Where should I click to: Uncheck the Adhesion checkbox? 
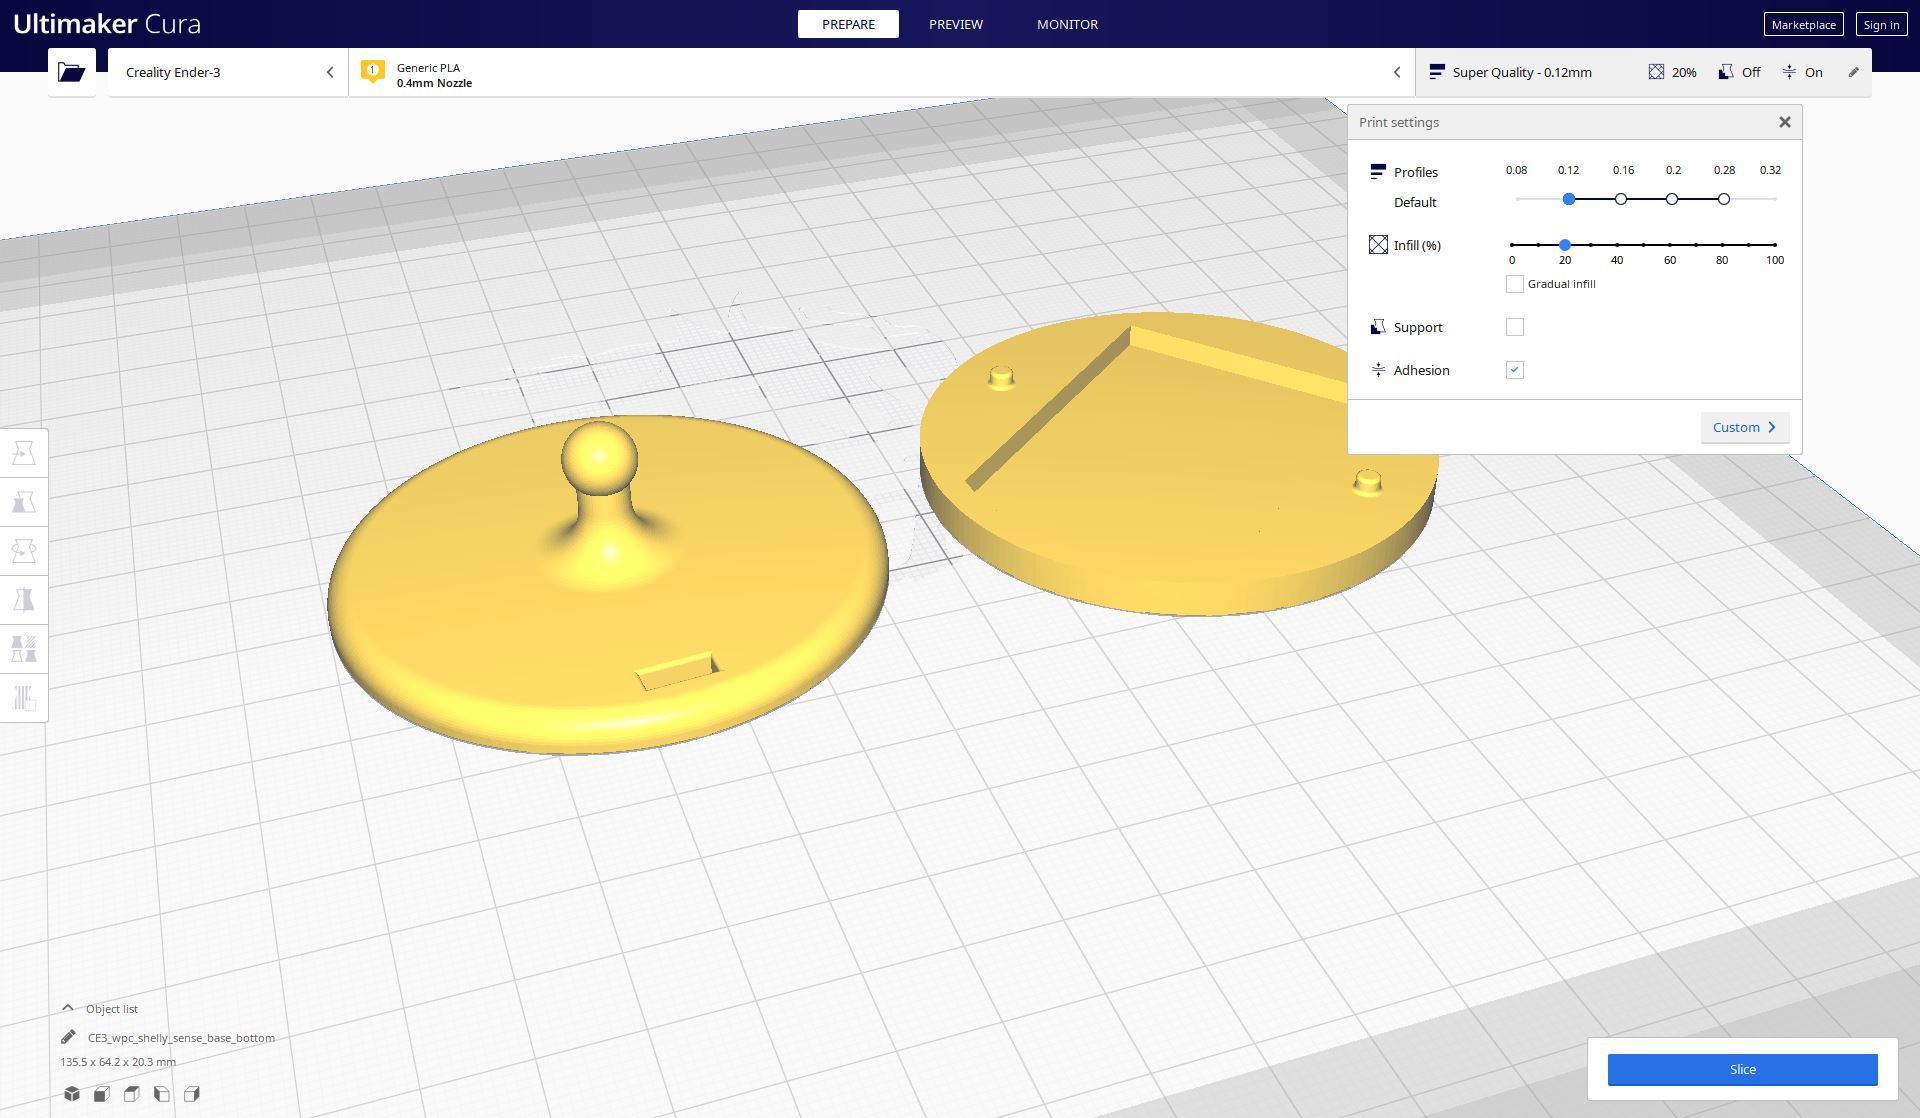click(x=1515, y=370)
